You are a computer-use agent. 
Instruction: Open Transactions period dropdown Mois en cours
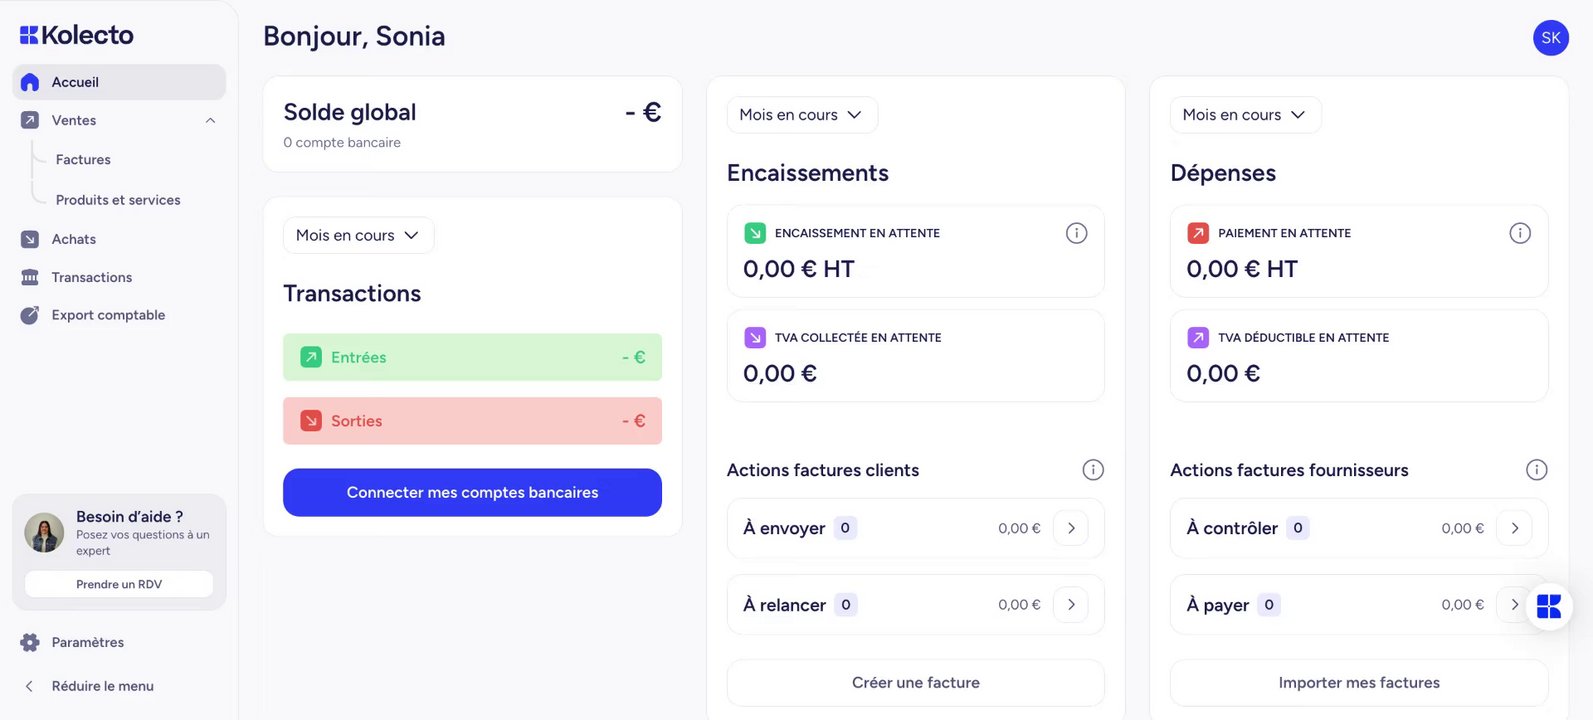pos(358,235)
